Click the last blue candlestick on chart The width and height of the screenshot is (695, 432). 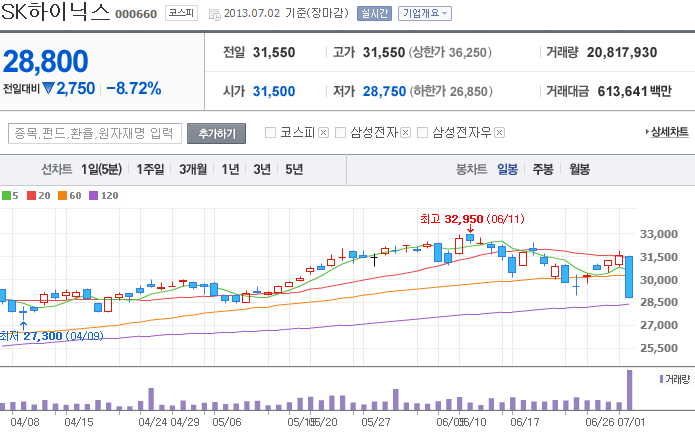coord(629,277)
